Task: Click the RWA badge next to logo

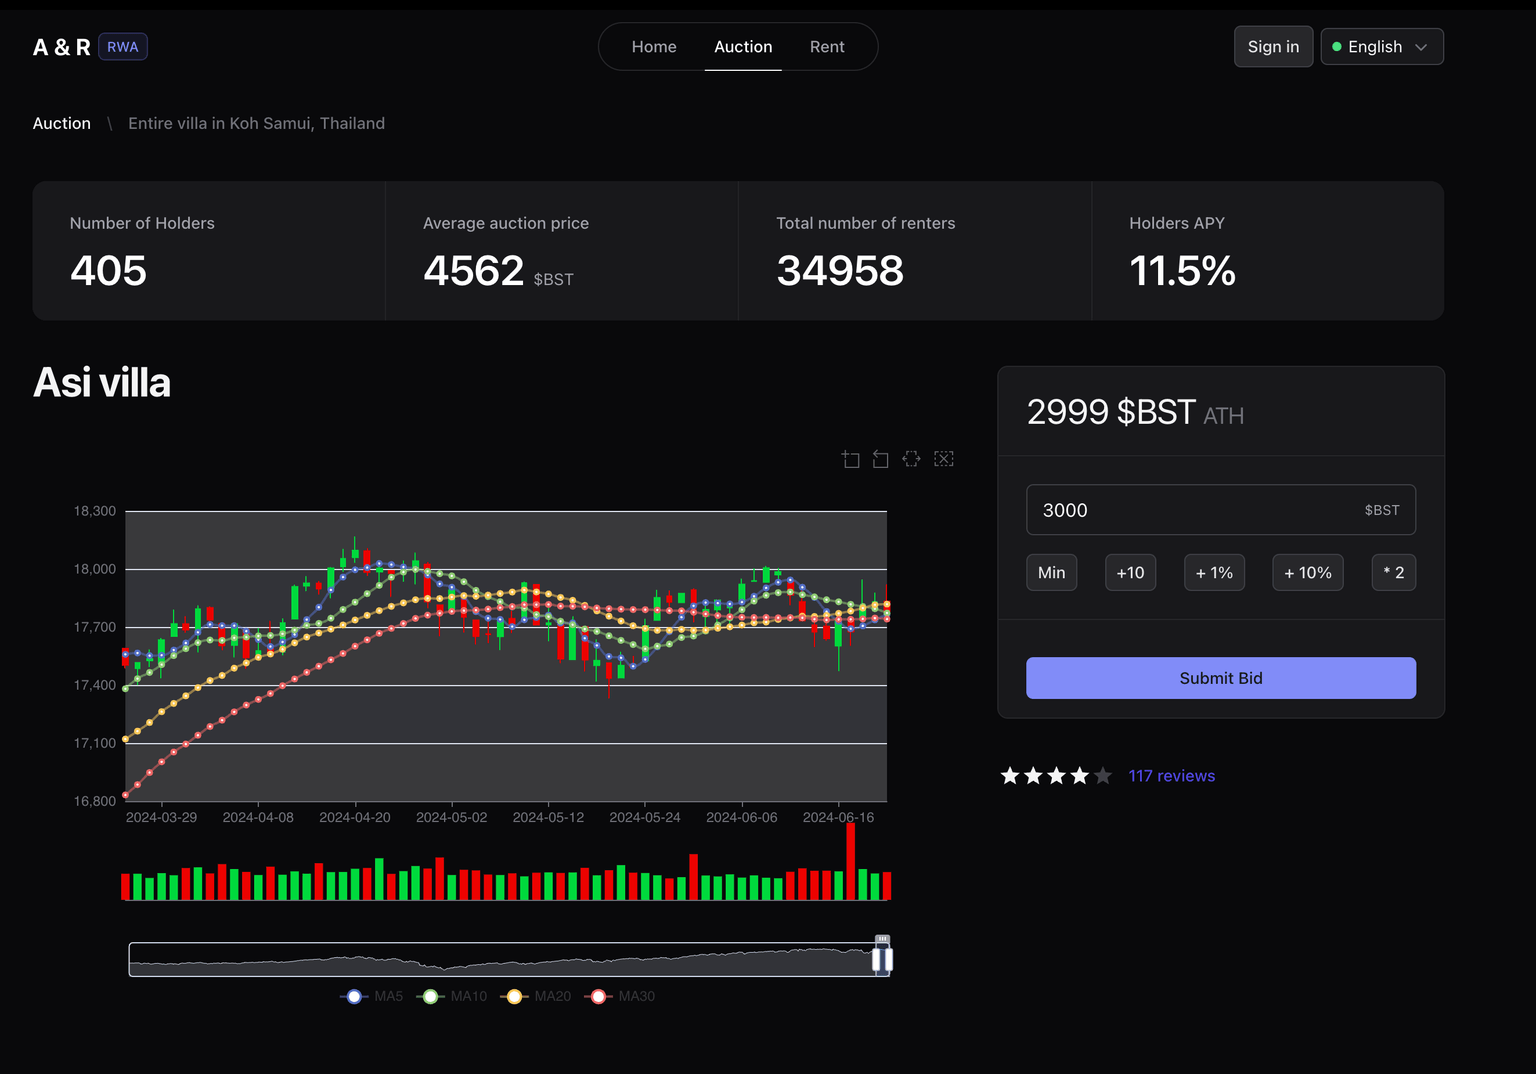Action: (x=123, y=47)
